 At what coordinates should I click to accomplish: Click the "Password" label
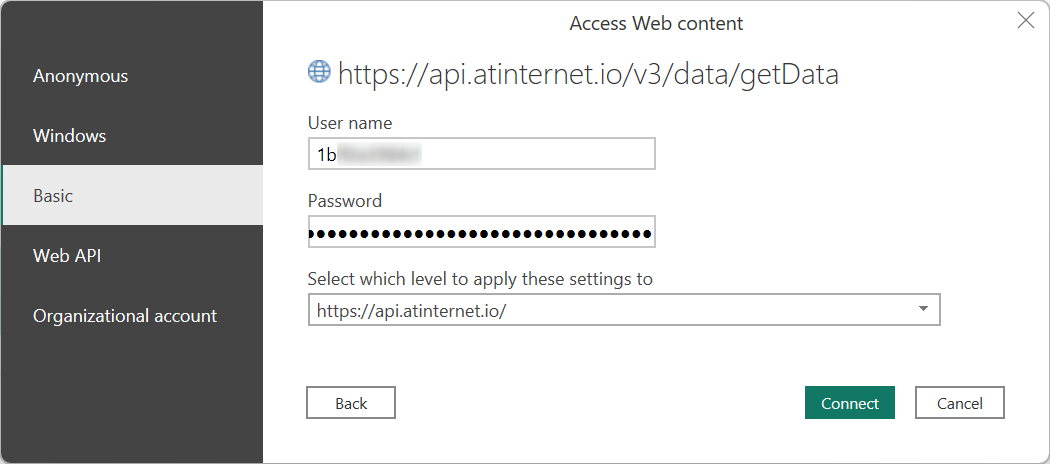click(345, 201)
